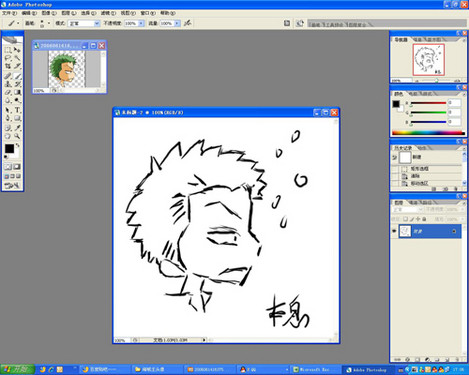Expand the opacity 100% dropdown arrow
This screenshot has height=375, width=469.
click(x=141, y=23)
